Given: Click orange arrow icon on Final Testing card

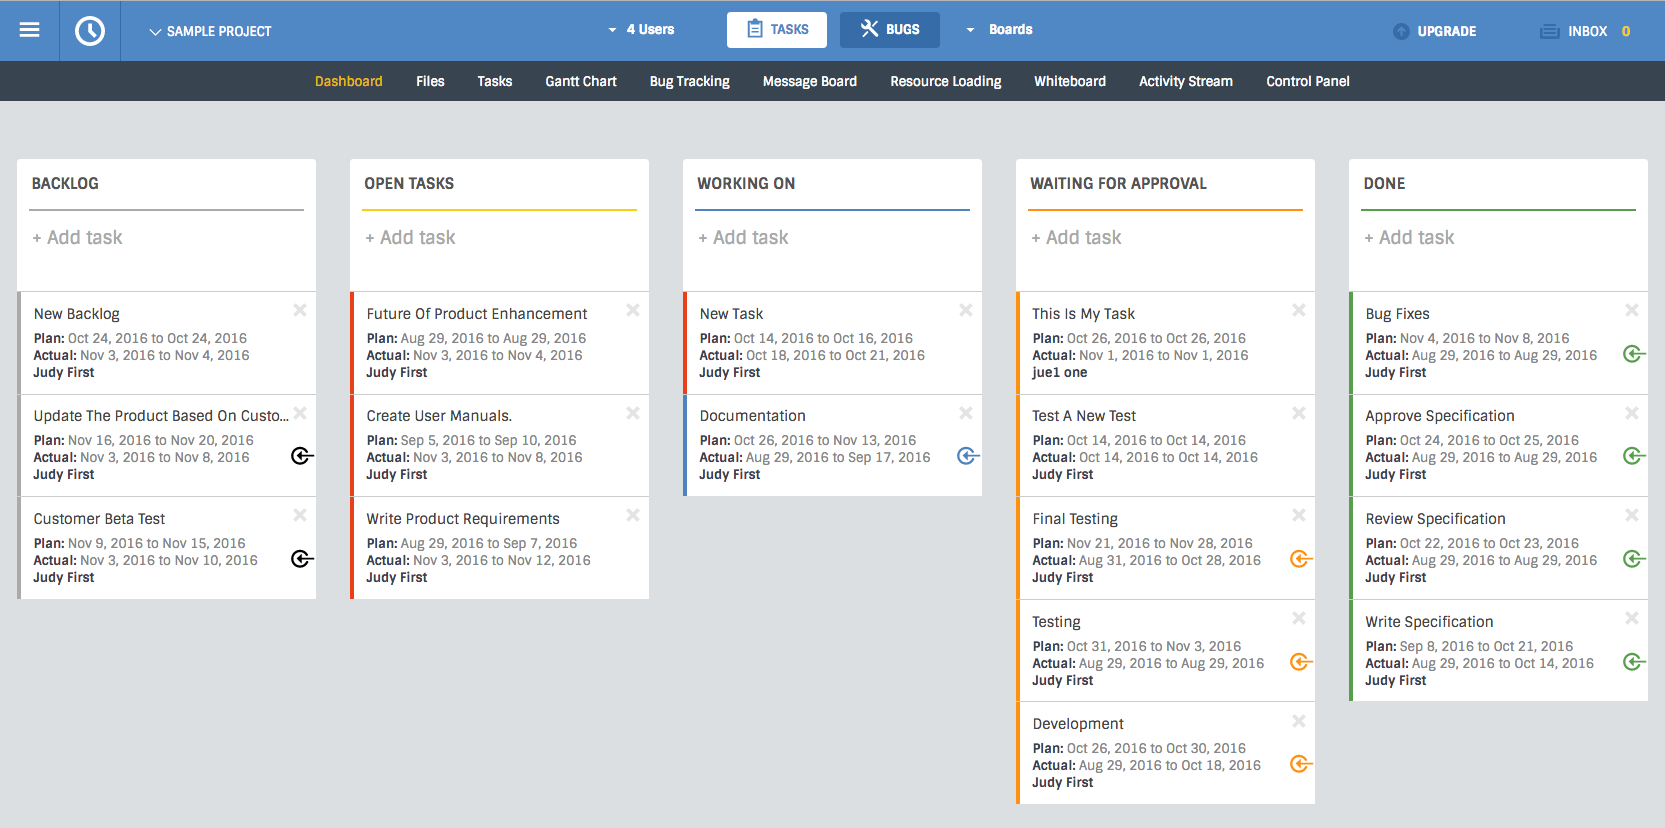Looking at the screenshot, I should click(x=1301, y=559).
